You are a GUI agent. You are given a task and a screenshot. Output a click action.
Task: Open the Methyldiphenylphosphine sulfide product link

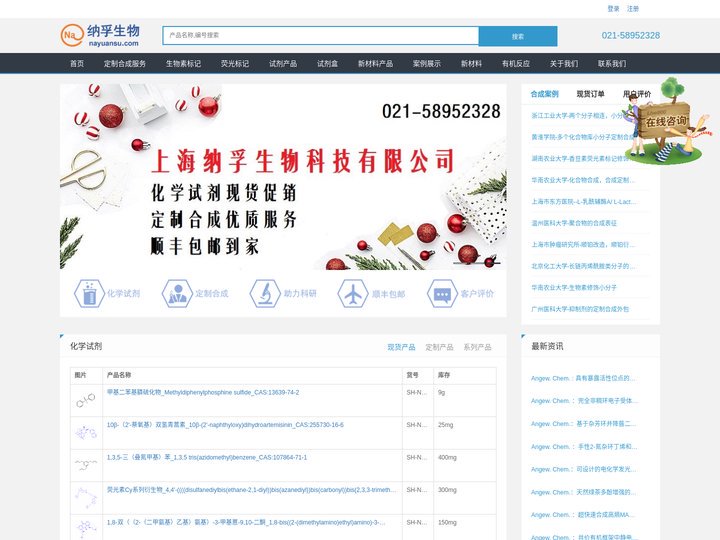(x=203, y=393)
